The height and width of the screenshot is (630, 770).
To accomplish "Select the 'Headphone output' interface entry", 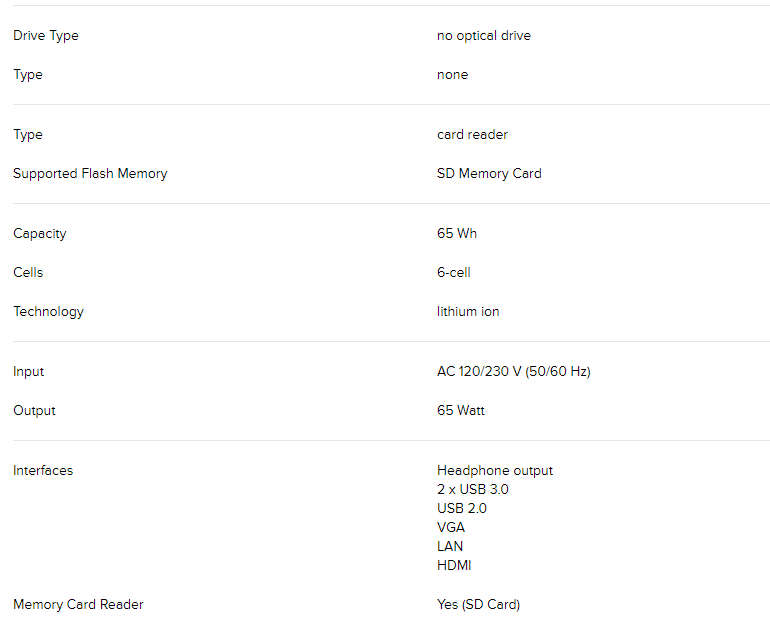I will [x=495, y=471].
